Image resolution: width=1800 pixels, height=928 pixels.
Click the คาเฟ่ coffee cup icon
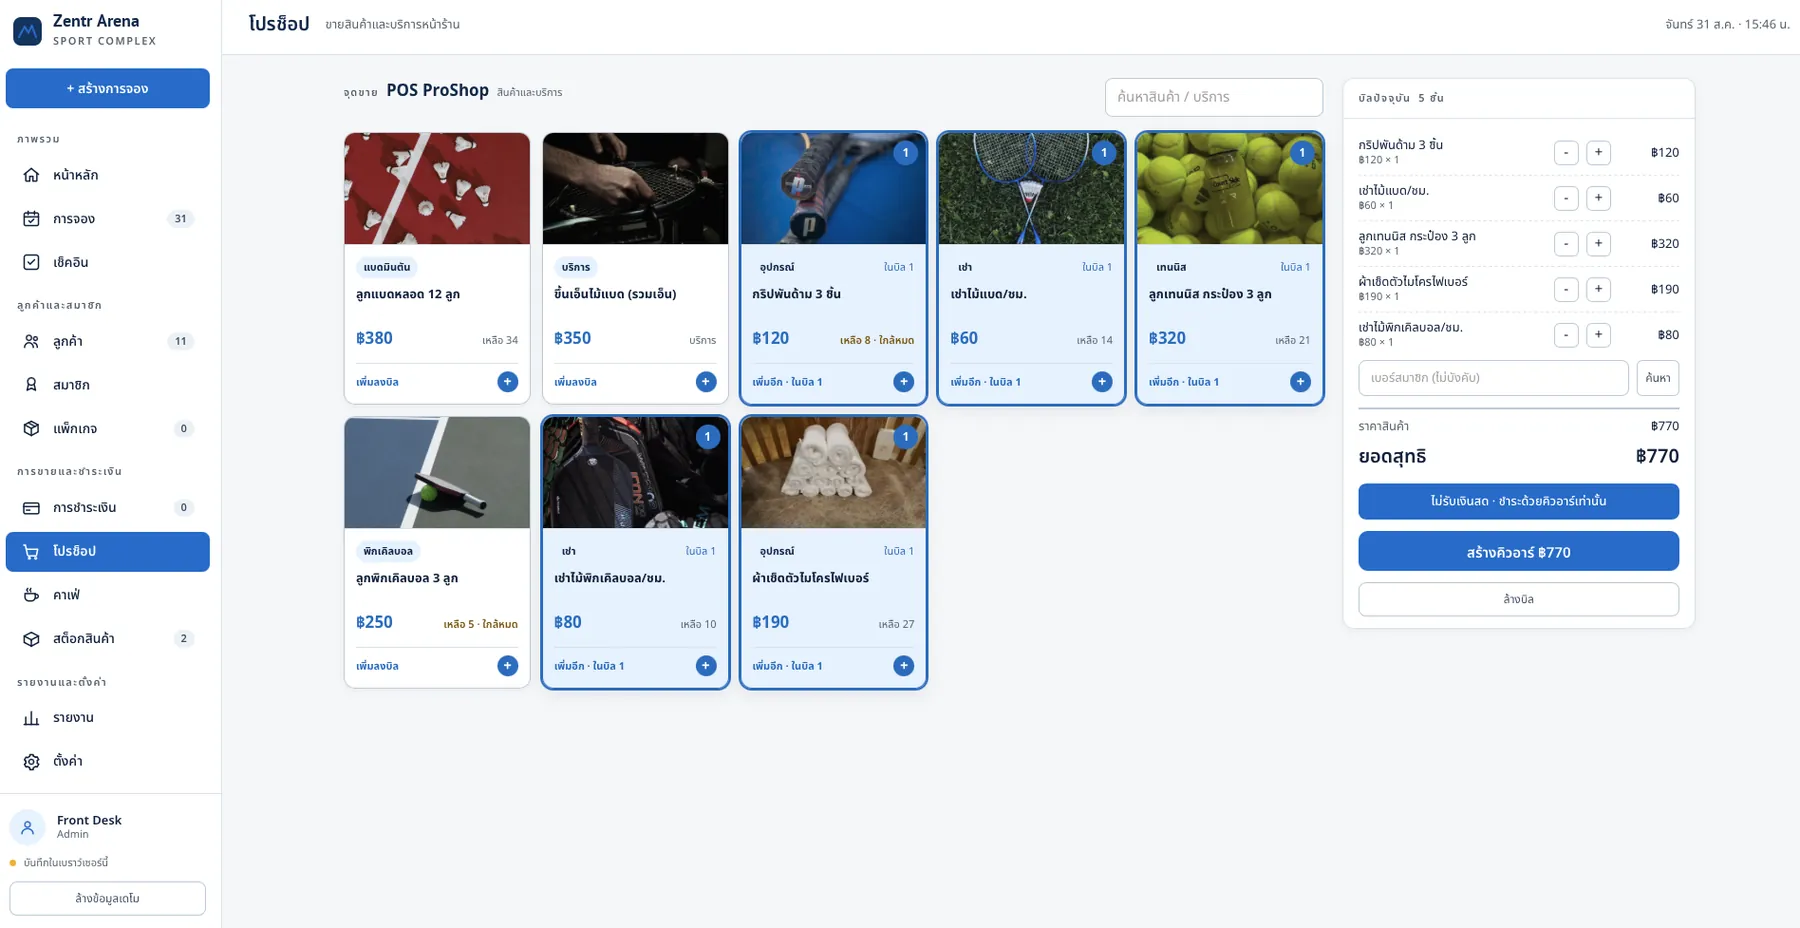point(31,595)
